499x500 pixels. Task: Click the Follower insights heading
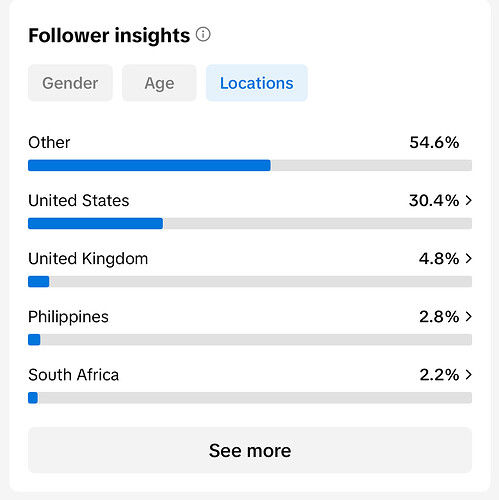coord(109,35)
